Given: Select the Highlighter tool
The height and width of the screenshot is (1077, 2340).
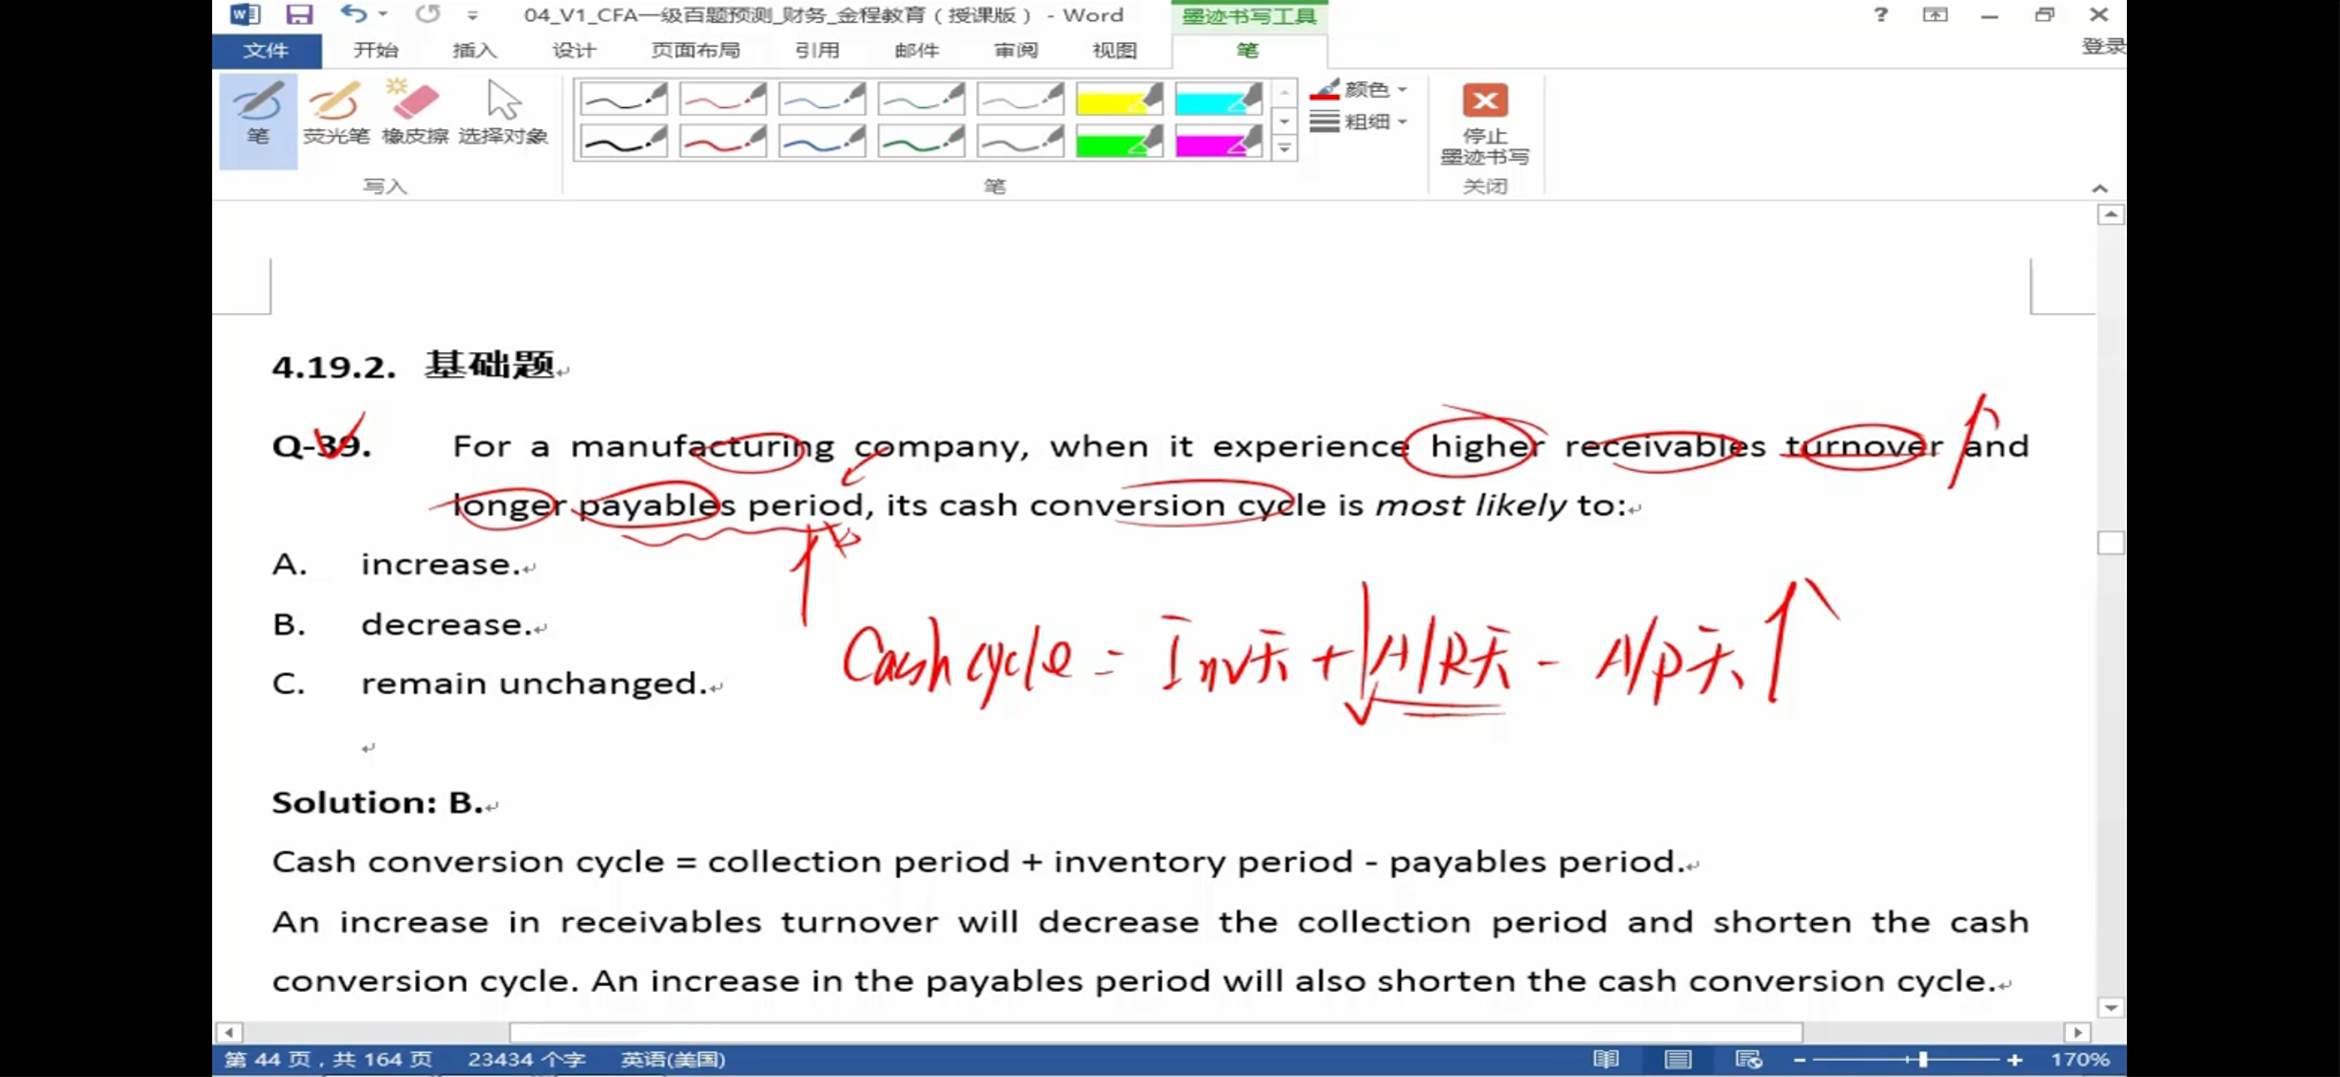Looking at the screenshot, I should pyautogui.click(x=336, y=114).
